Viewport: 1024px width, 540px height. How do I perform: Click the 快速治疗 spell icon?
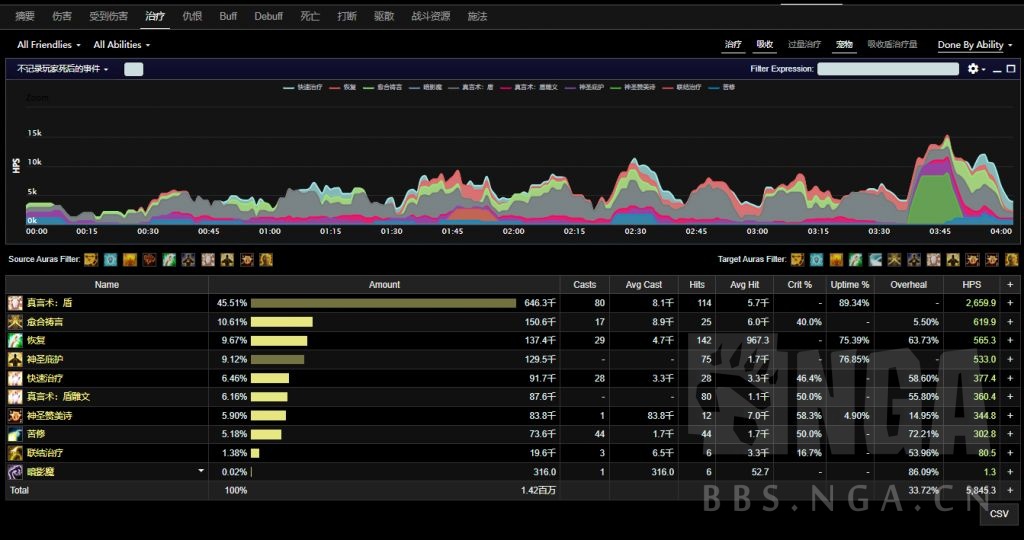click(15, 378)
